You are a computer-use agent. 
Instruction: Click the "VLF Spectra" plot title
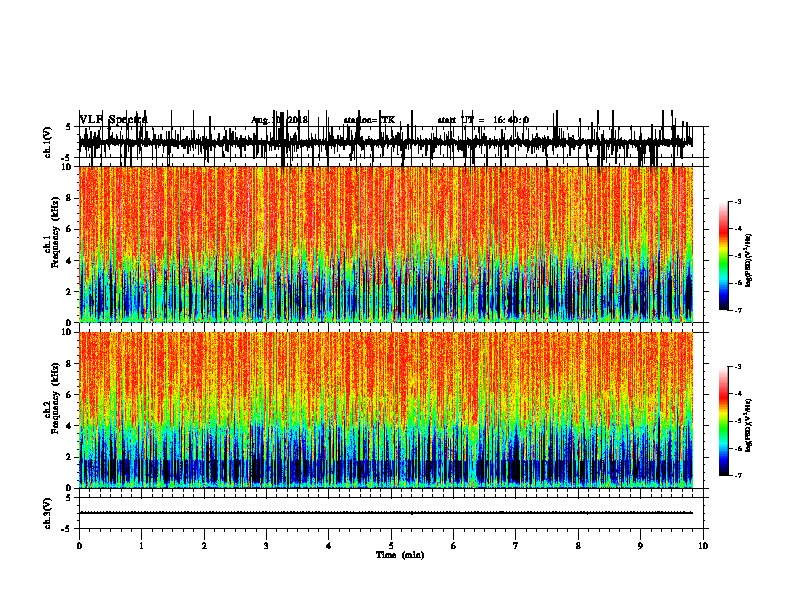[114, 119]
